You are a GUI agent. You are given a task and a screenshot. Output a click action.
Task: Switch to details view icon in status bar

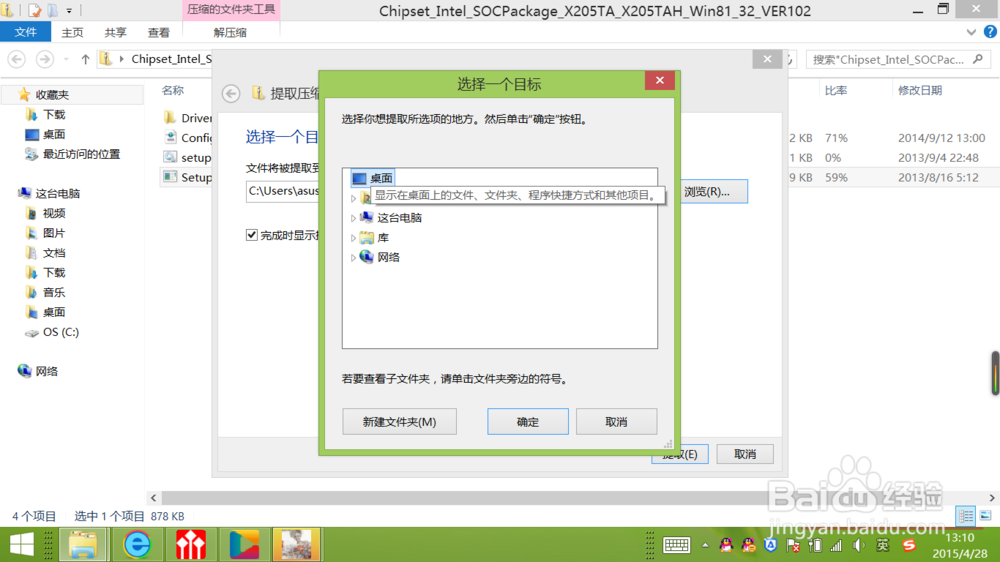click(966, 516)
